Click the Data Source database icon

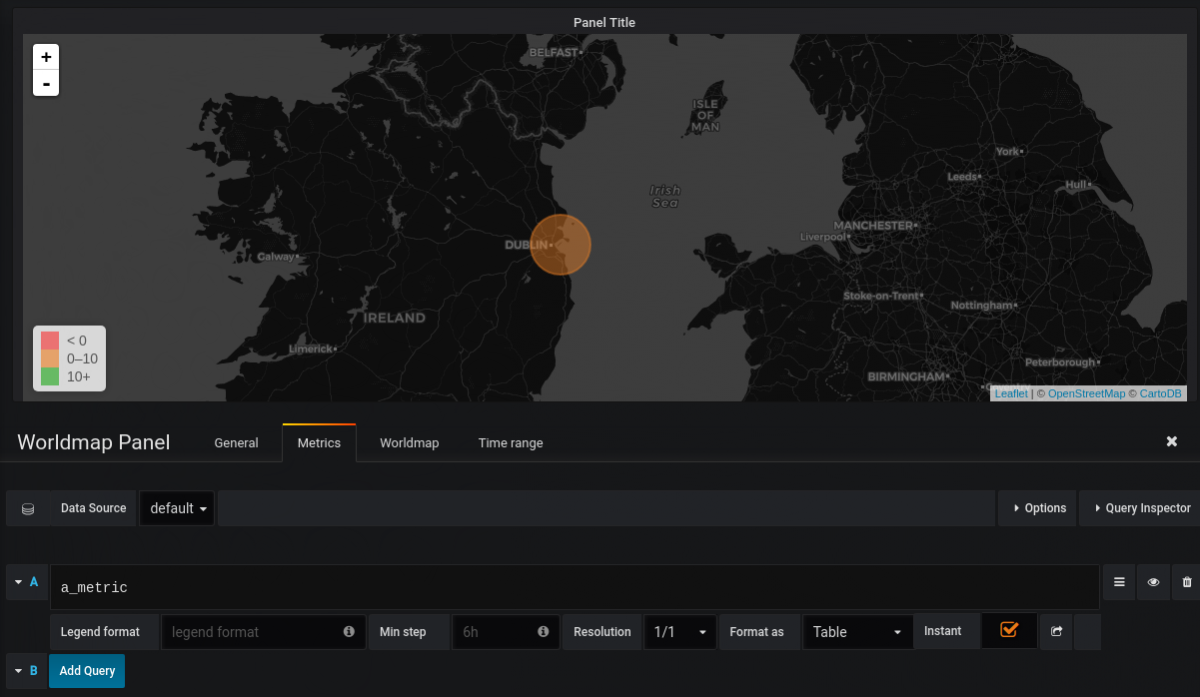[27, 508]
